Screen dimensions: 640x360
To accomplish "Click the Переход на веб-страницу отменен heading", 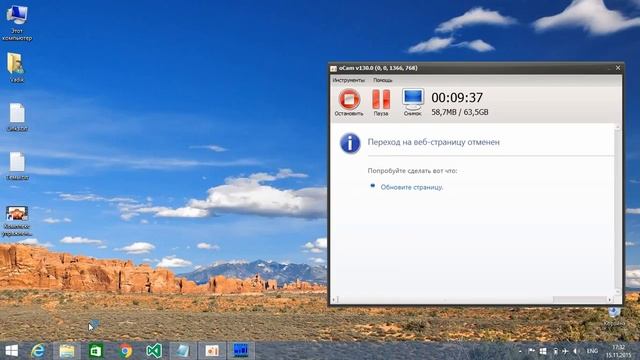I will pos(433,142).
